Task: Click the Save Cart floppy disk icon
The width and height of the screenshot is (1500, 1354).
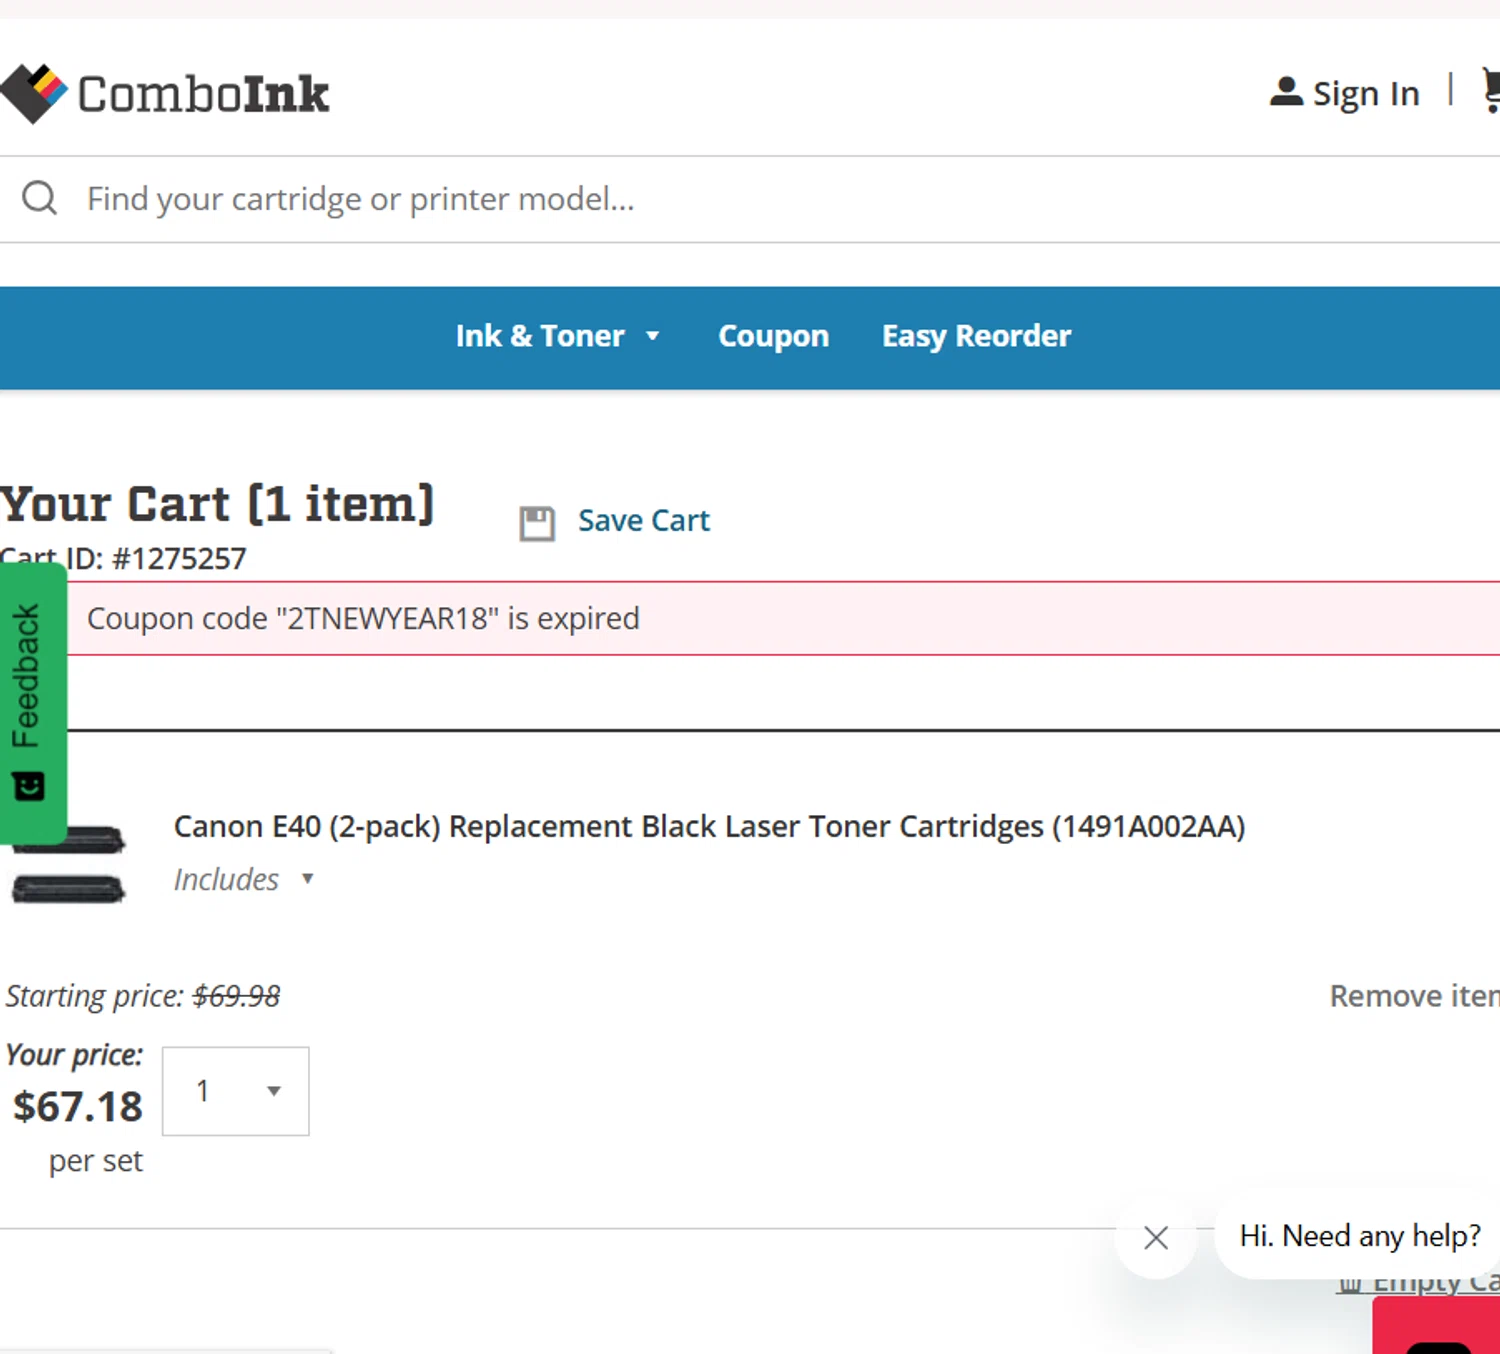Action: (537, 523)
